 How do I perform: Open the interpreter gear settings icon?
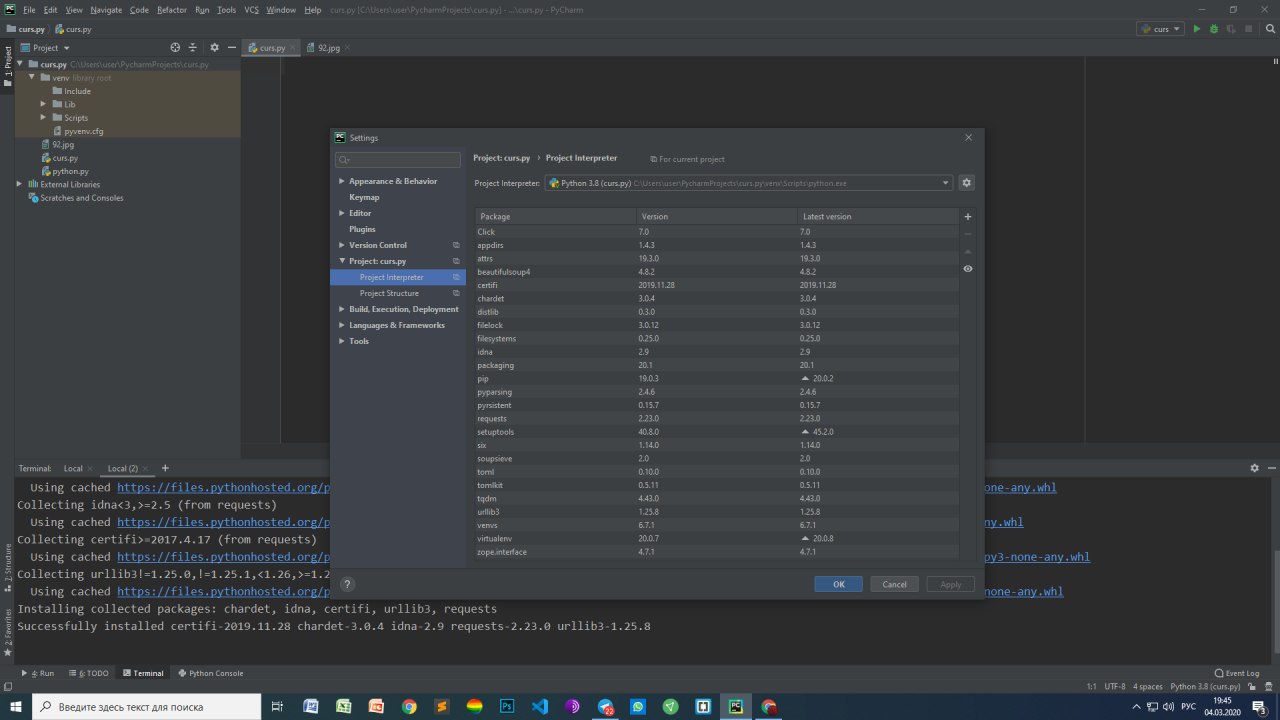tap(966, 183)
